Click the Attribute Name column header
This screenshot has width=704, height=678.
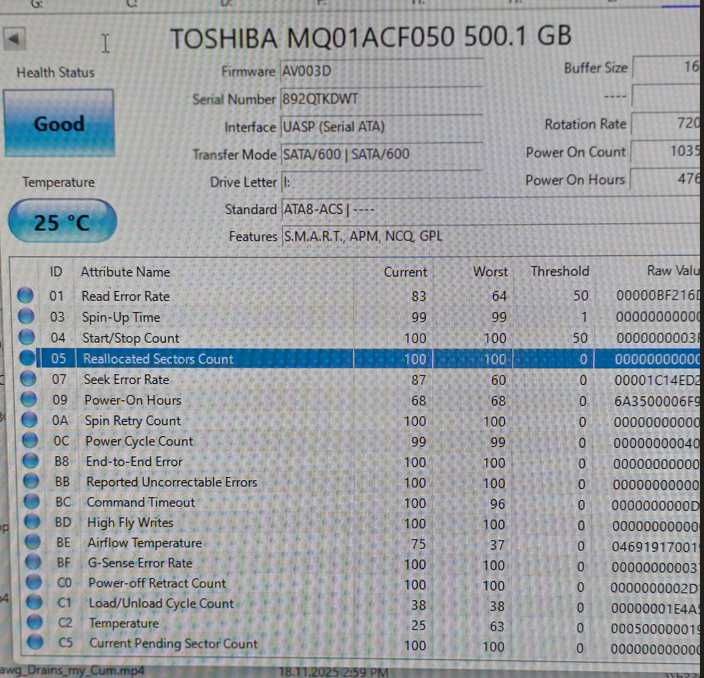[125, 272]
